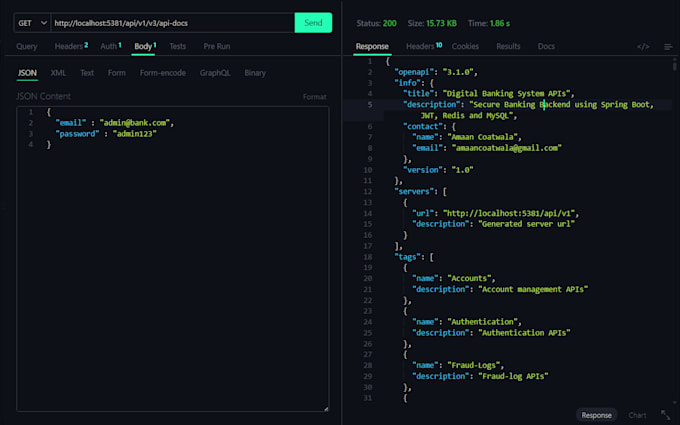Click the "version" key on line 10
The height and width of the screenshot is (425, 680).
coord(423,170)
